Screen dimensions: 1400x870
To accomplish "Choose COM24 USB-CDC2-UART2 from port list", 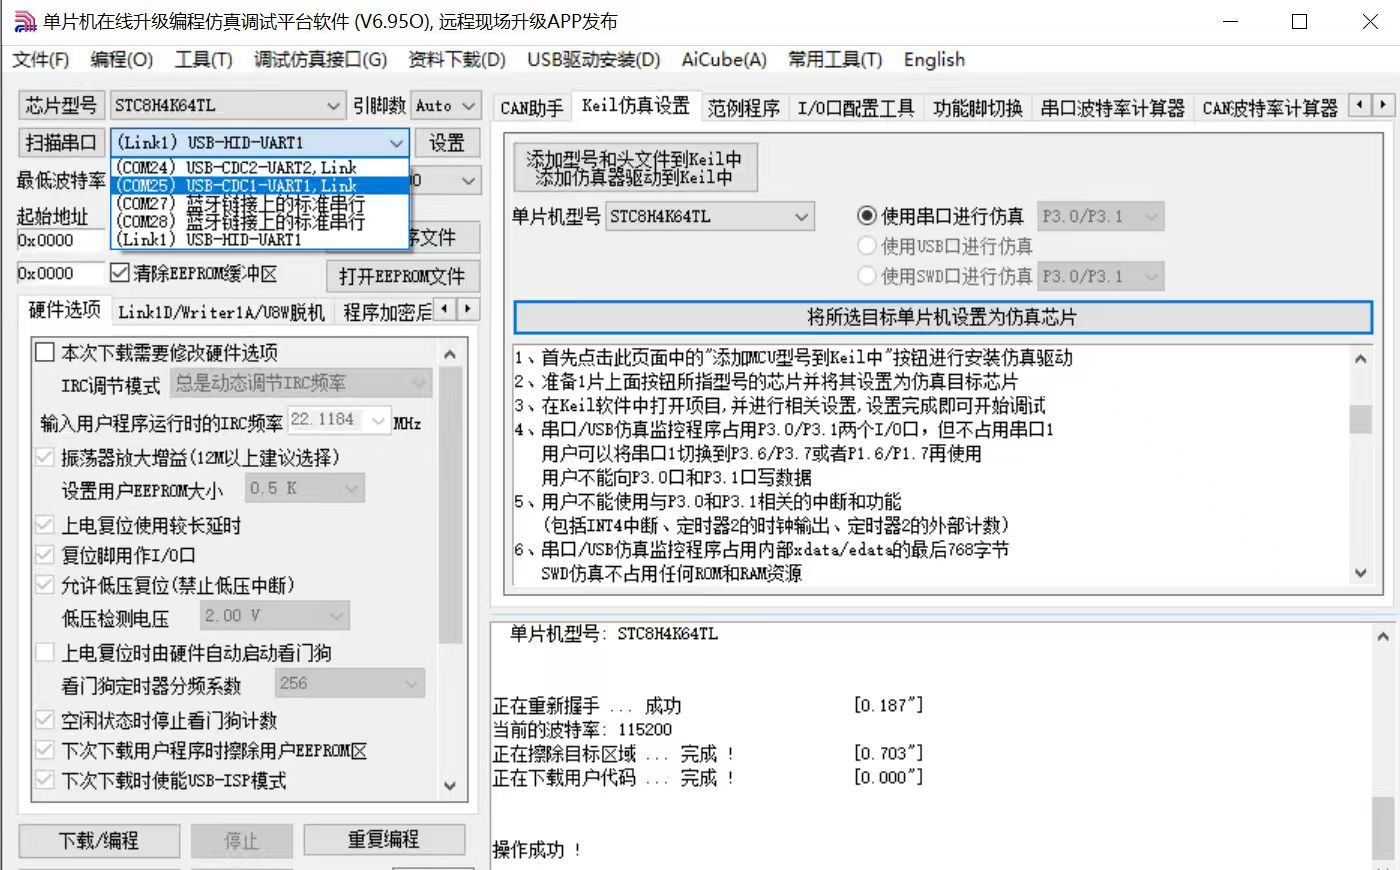I will [x=260, y=167].
